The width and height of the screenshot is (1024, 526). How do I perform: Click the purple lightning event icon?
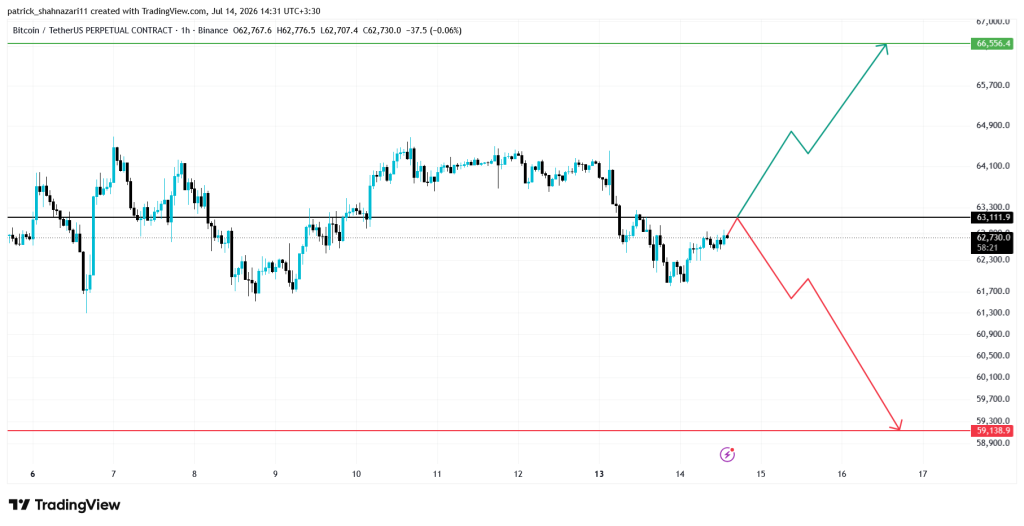click(728, 454)
